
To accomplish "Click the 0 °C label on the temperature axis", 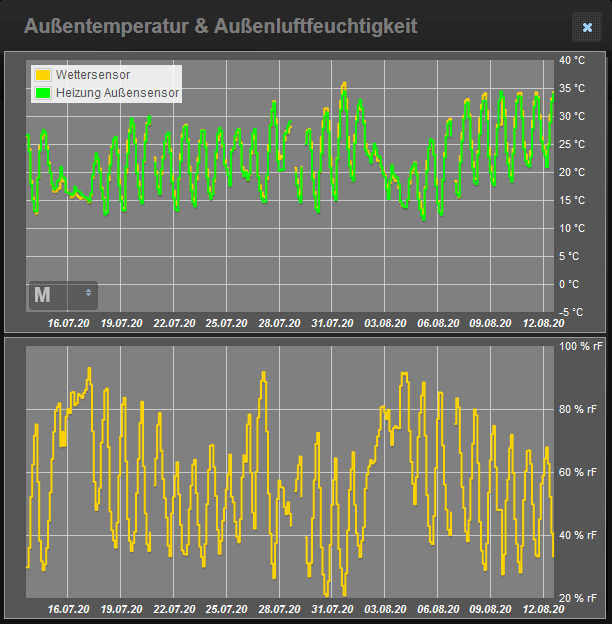I will [568, 284].
